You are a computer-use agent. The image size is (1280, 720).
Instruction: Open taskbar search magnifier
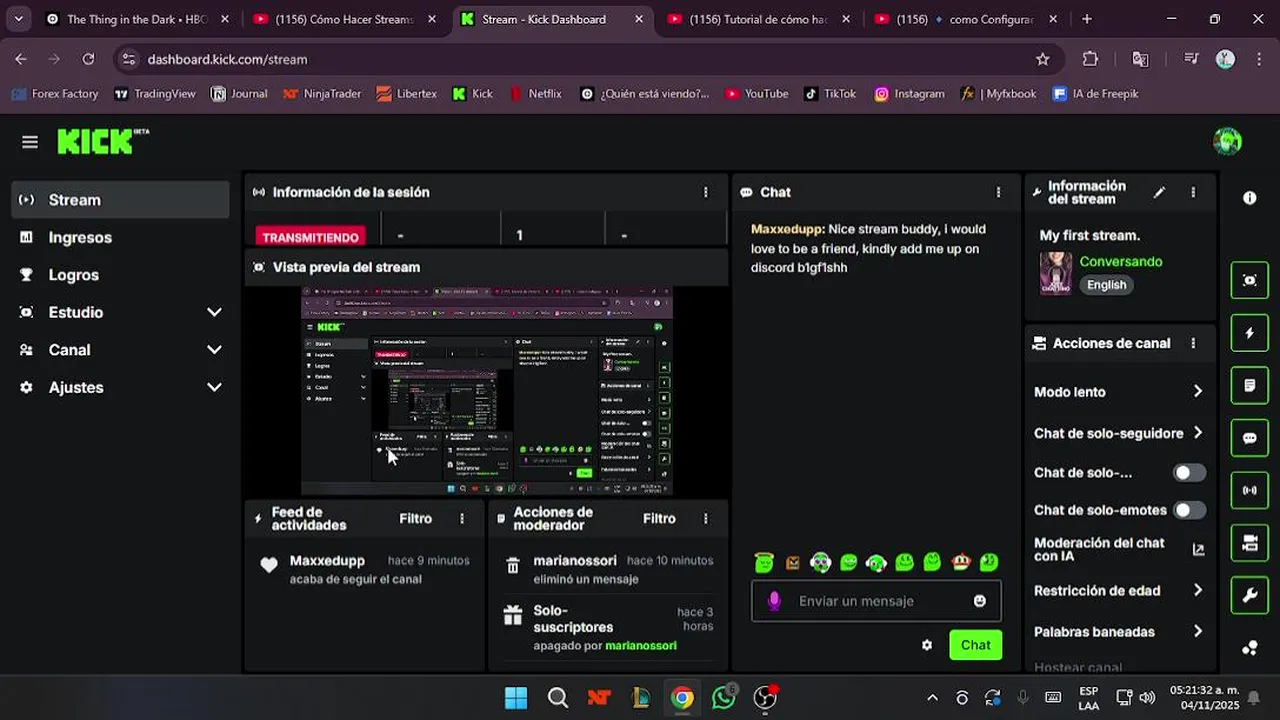[x=558, y=698]
